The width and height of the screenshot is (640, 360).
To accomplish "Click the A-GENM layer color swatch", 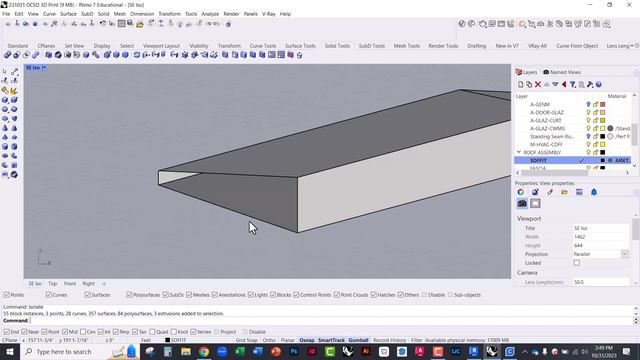I will [602, 104].
